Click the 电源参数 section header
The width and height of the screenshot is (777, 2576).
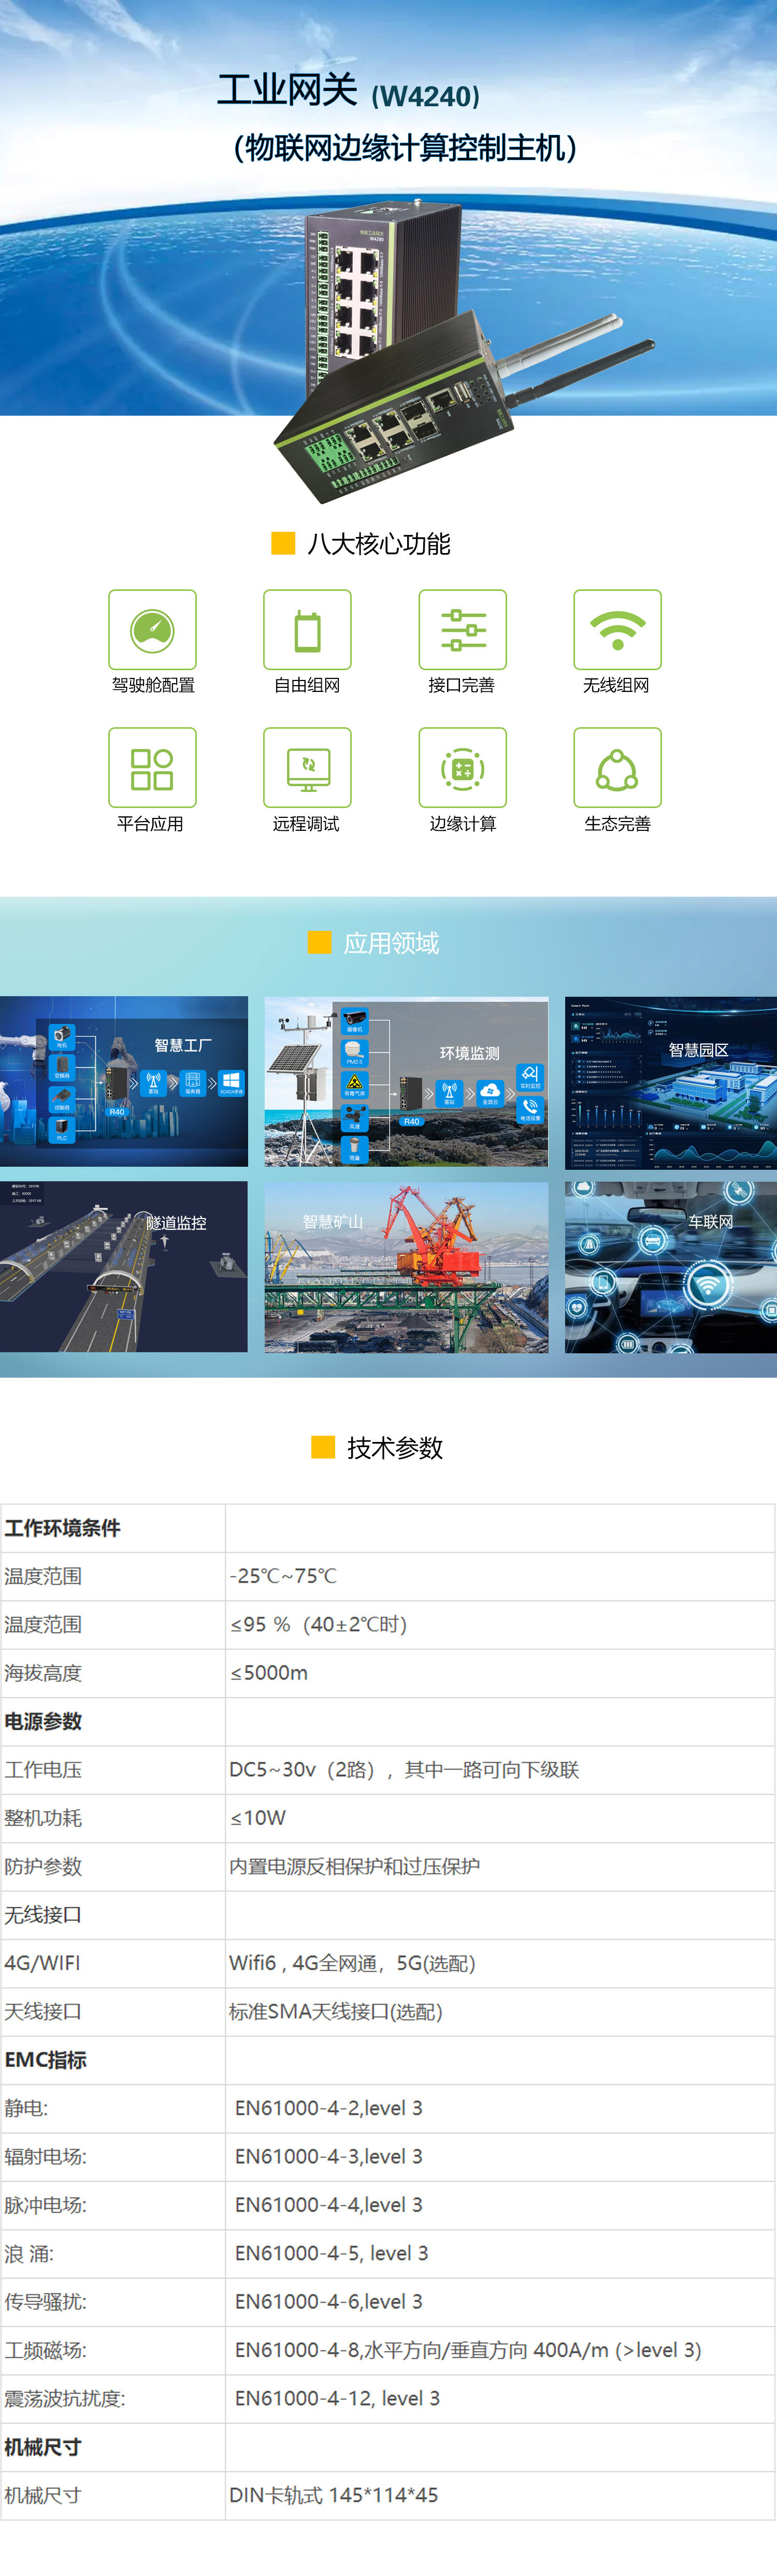[43, 1721]
